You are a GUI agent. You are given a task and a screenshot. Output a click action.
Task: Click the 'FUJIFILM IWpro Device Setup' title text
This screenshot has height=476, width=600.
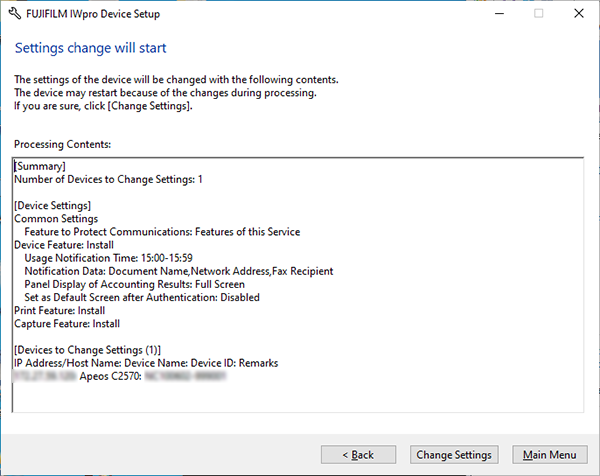[93, 14]
